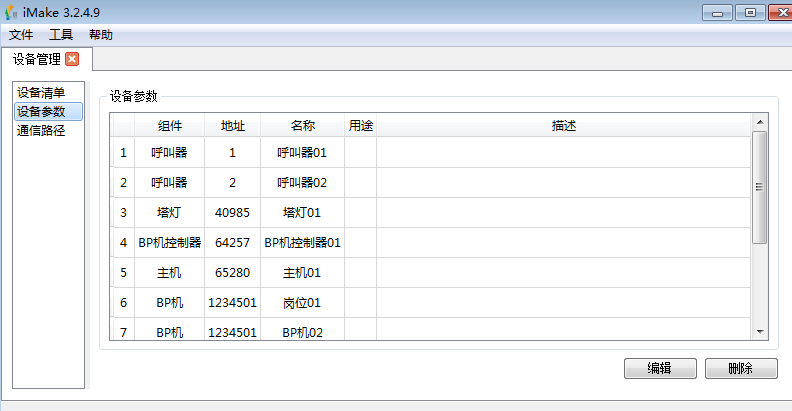The height and width of the screenshot is (411, 792).
Task: Click the 地址 column header
Action: pos(232,126)
